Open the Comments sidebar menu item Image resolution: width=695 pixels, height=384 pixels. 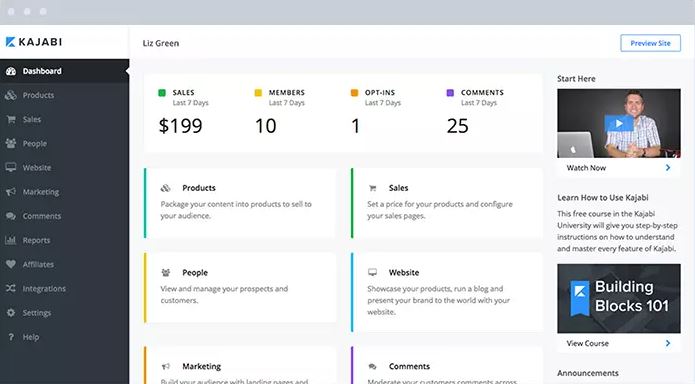(65, 216)
